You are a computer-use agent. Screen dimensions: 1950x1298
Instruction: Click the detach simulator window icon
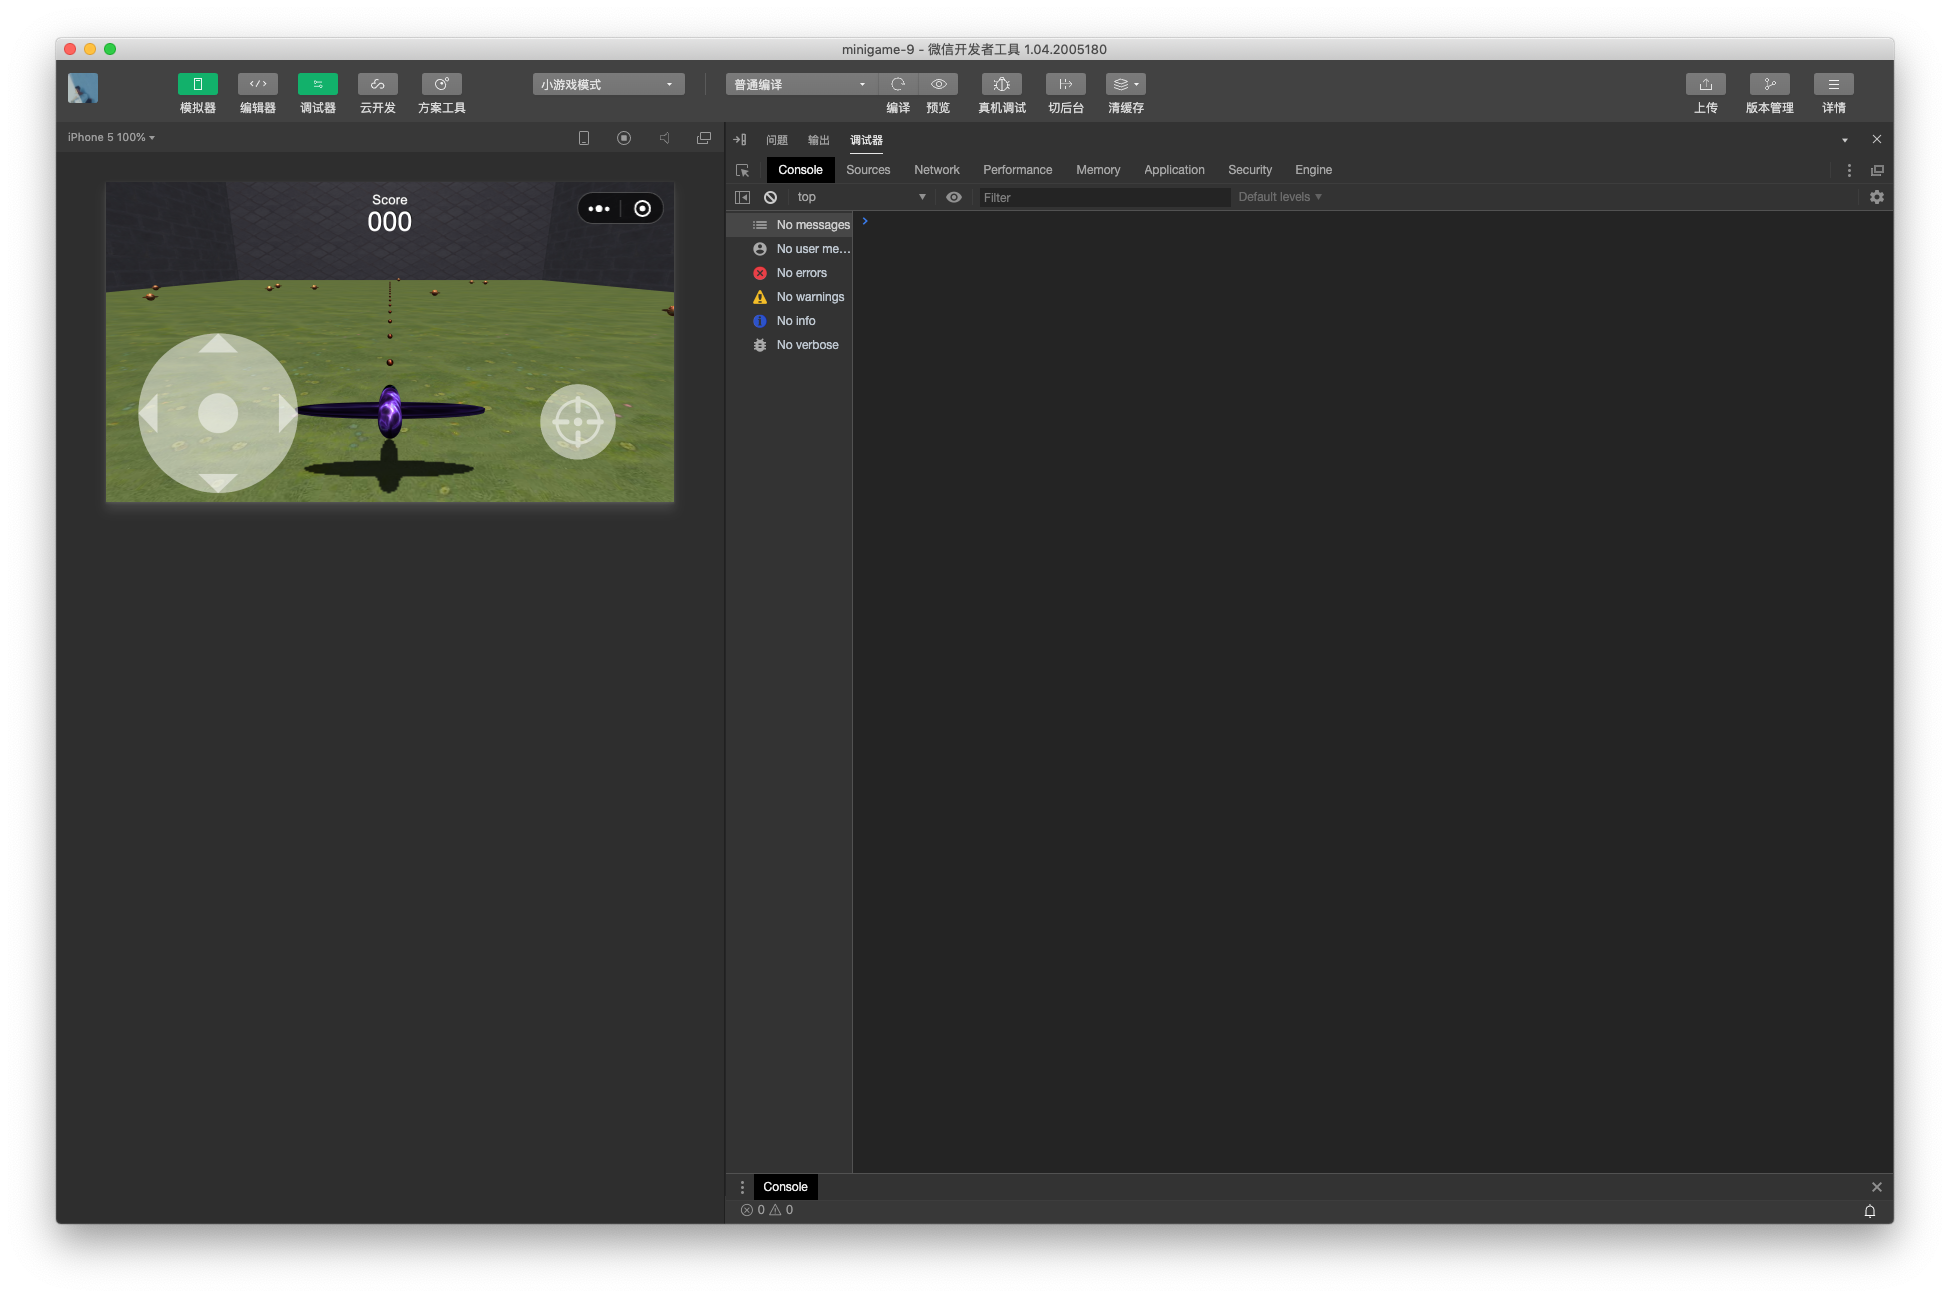tap(704, 138)
